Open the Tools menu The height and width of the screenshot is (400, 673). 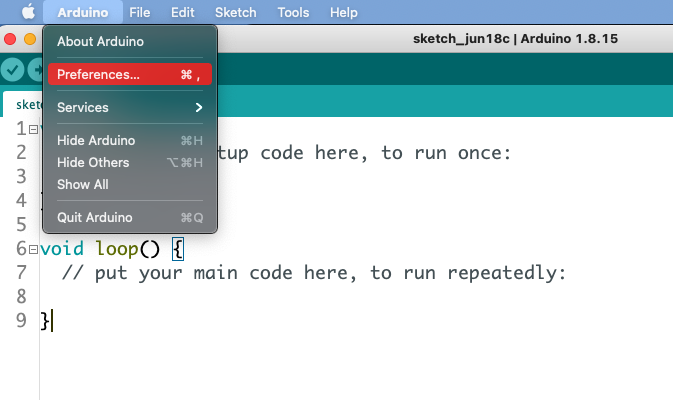click(293, 12)
